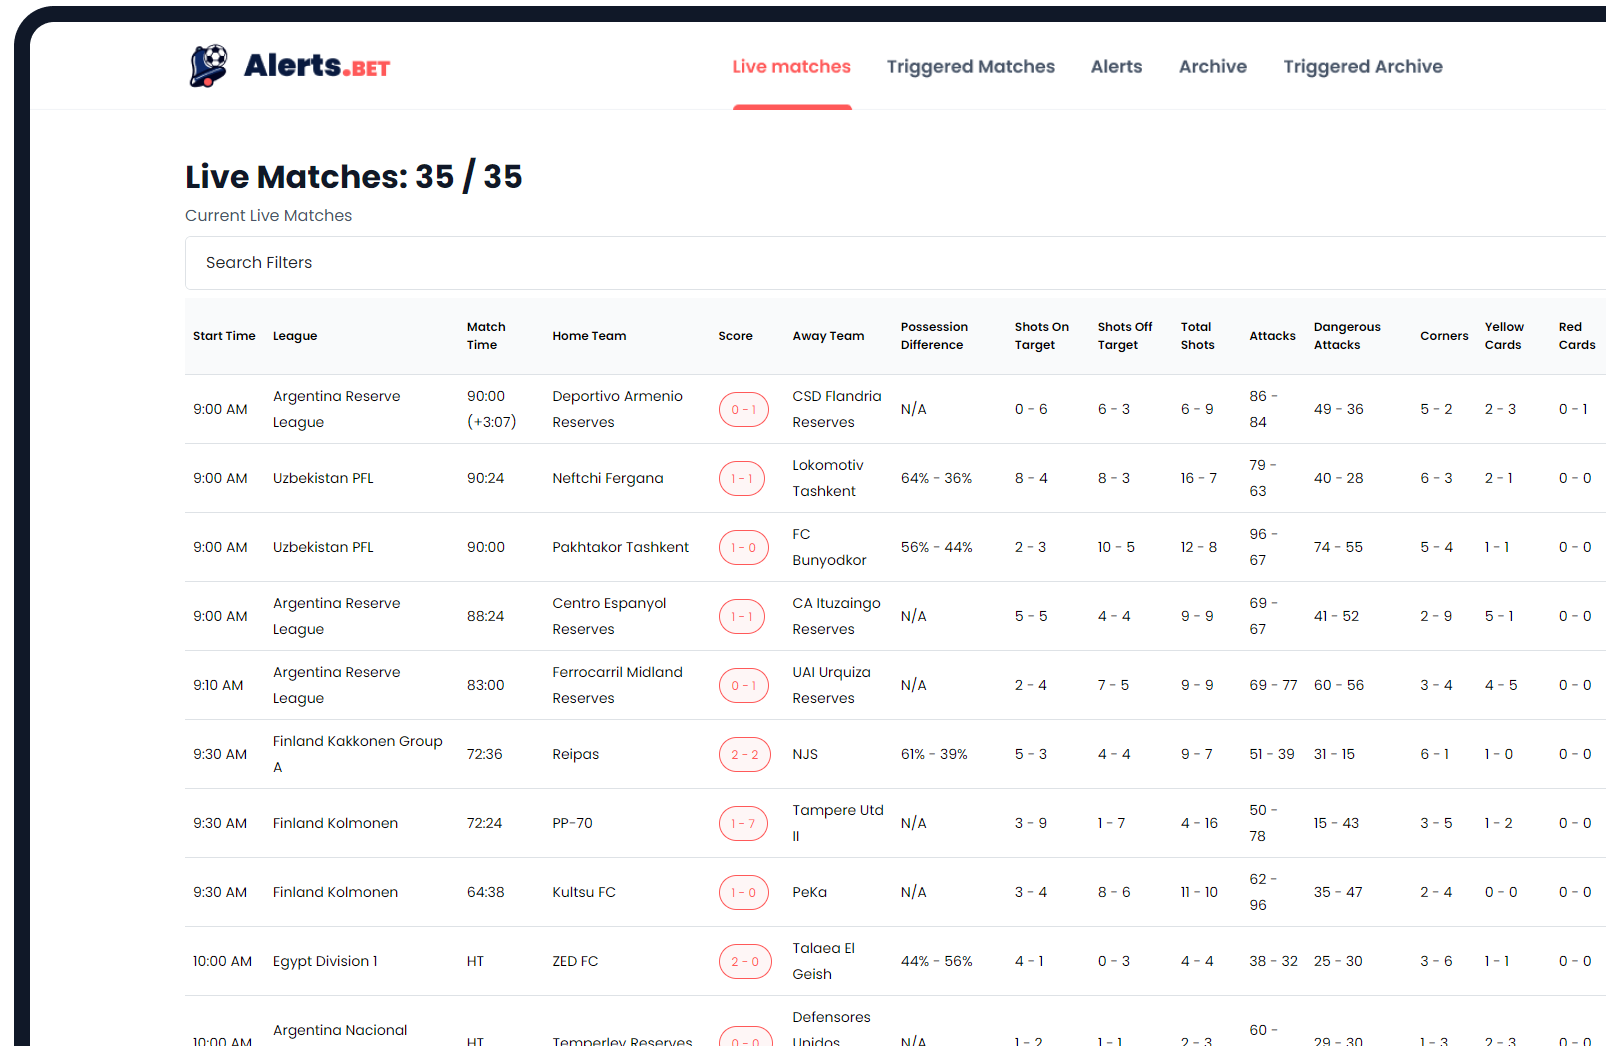Click the 1-0 score badge for Pakhtakor Tashkent
The width and height of the screenshot is (1606, 1046).
(743, 548)
